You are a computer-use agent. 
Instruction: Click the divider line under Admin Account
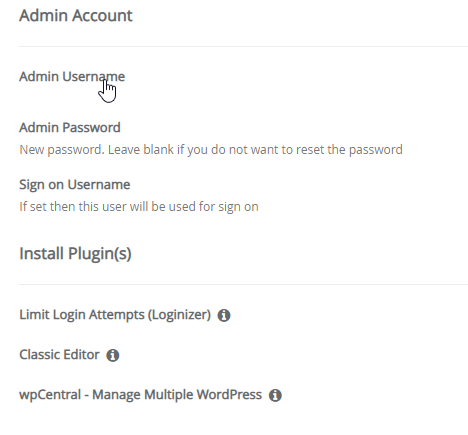(243, 46)
